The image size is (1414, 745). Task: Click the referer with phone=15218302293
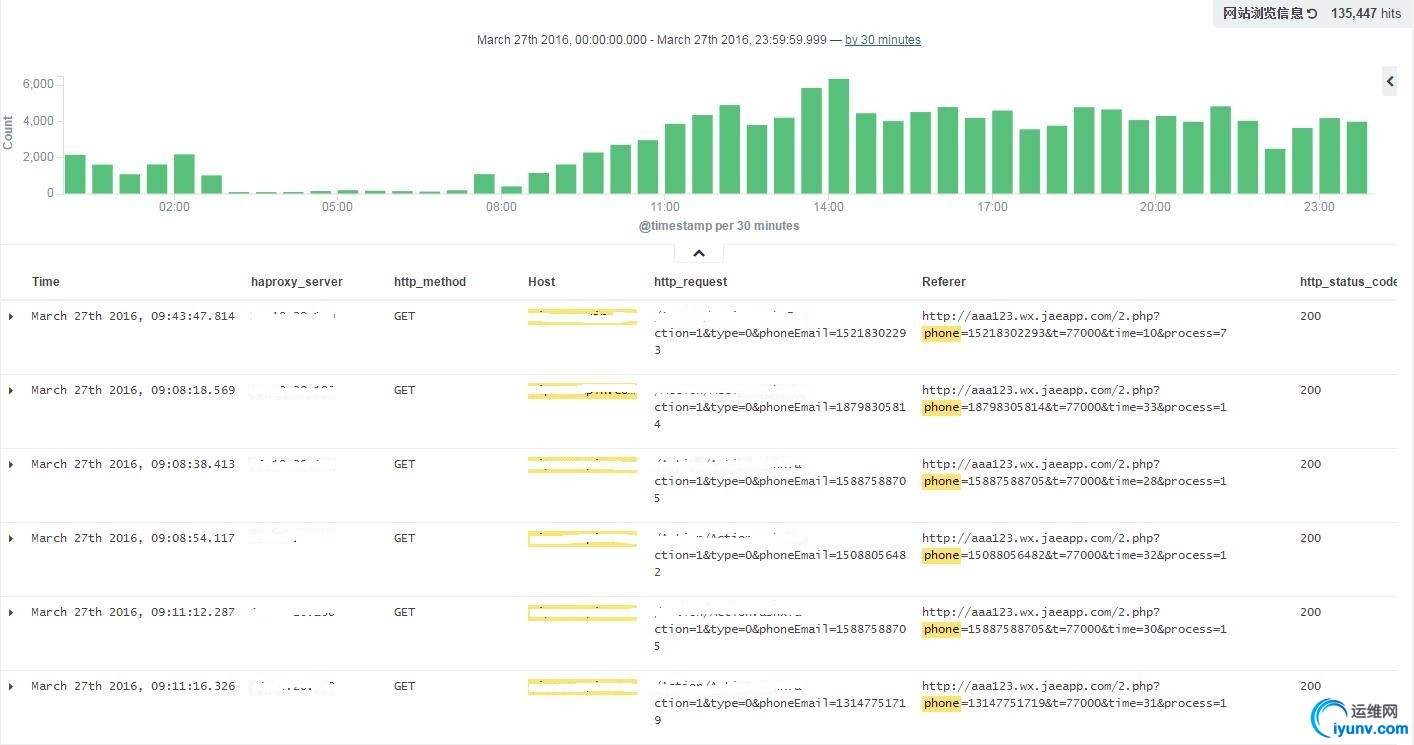[x=1074, y=325]
